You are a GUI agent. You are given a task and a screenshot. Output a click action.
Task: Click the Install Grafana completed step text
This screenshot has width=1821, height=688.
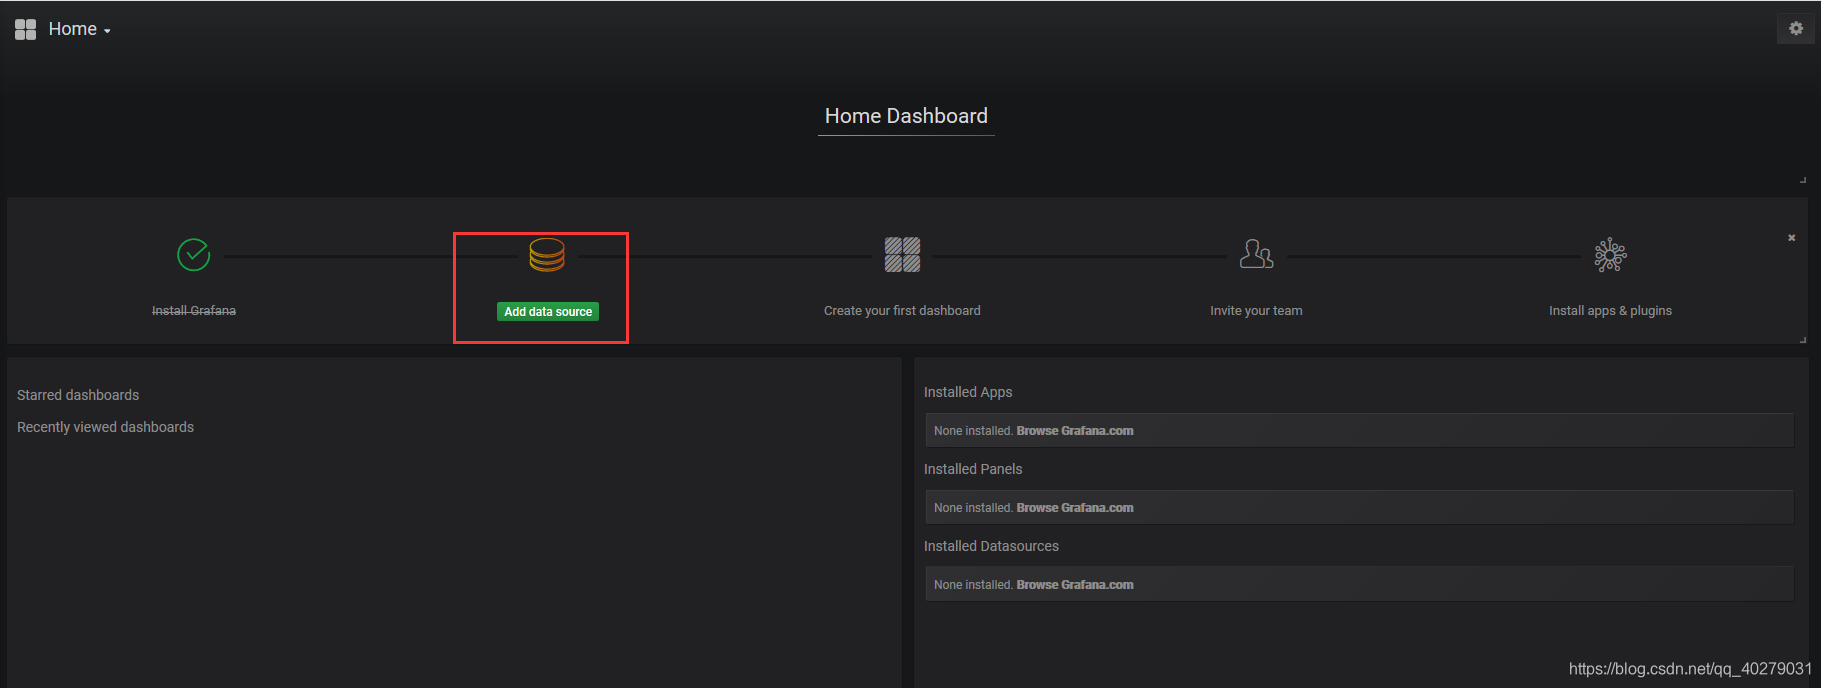[x=194, y=311]
